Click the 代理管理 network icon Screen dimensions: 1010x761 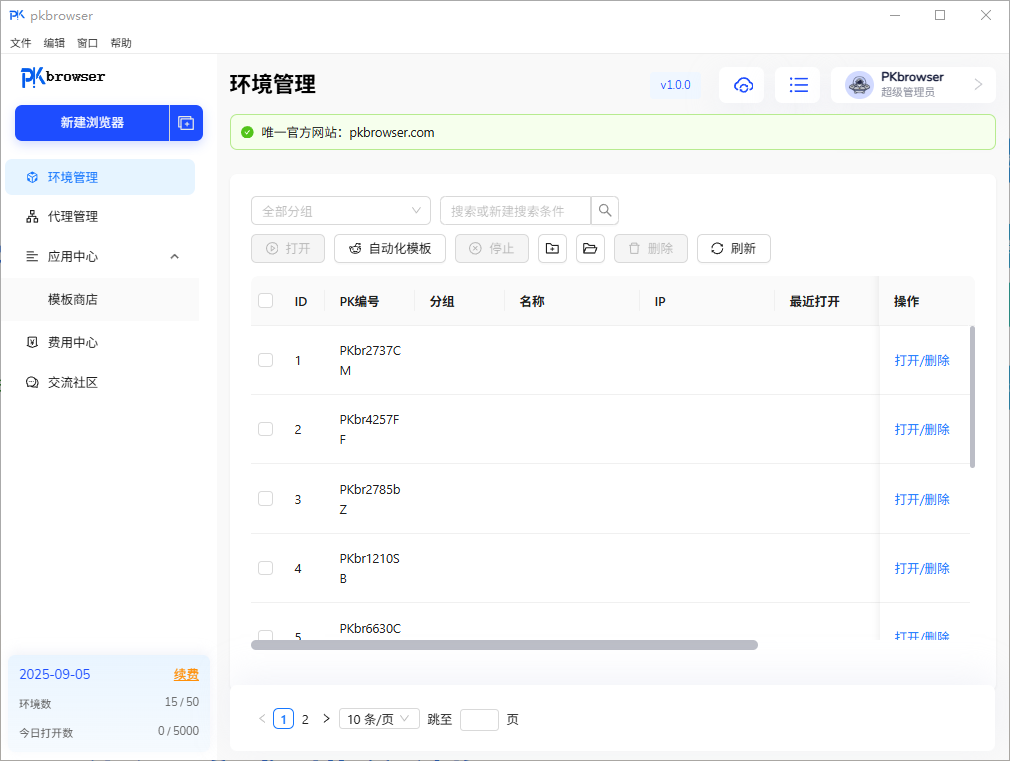(32, 217)
